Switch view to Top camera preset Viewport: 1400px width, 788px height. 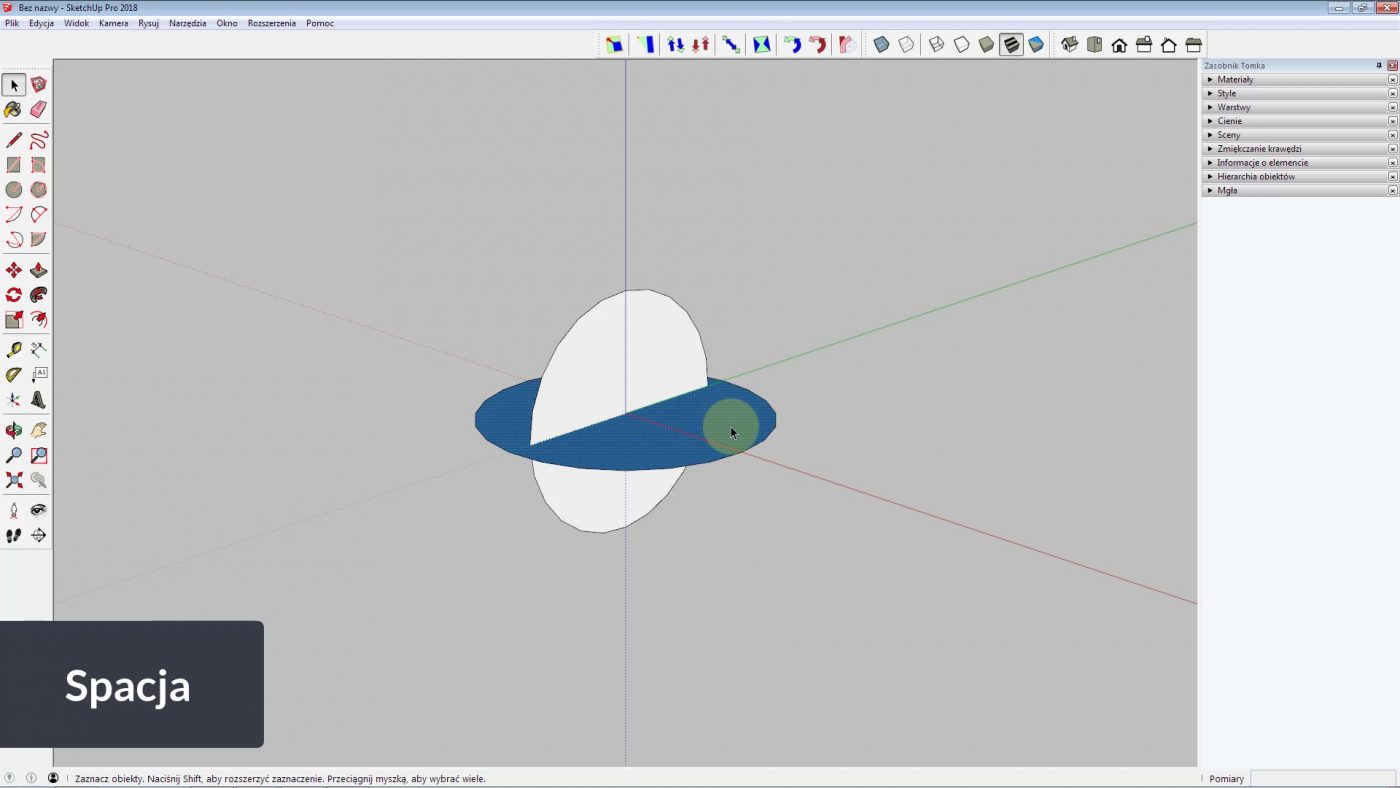[x=1094, y=44]
